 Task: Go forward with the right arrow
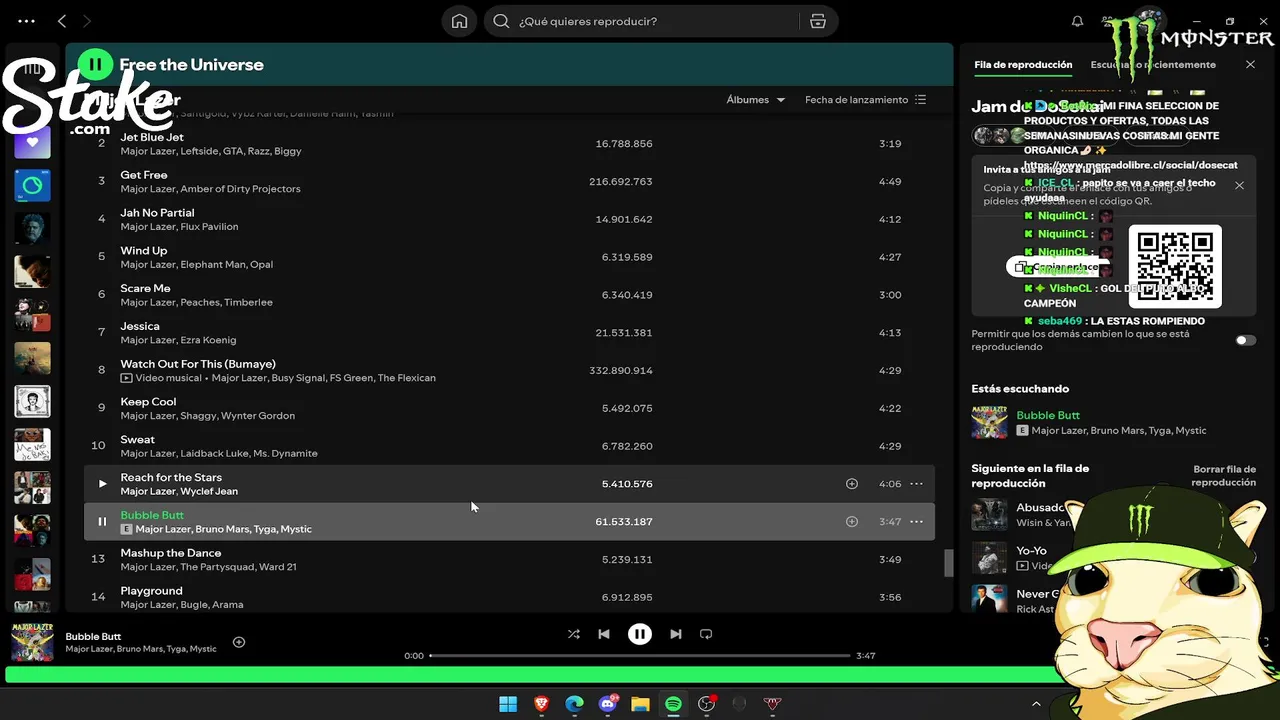[87, 21]
